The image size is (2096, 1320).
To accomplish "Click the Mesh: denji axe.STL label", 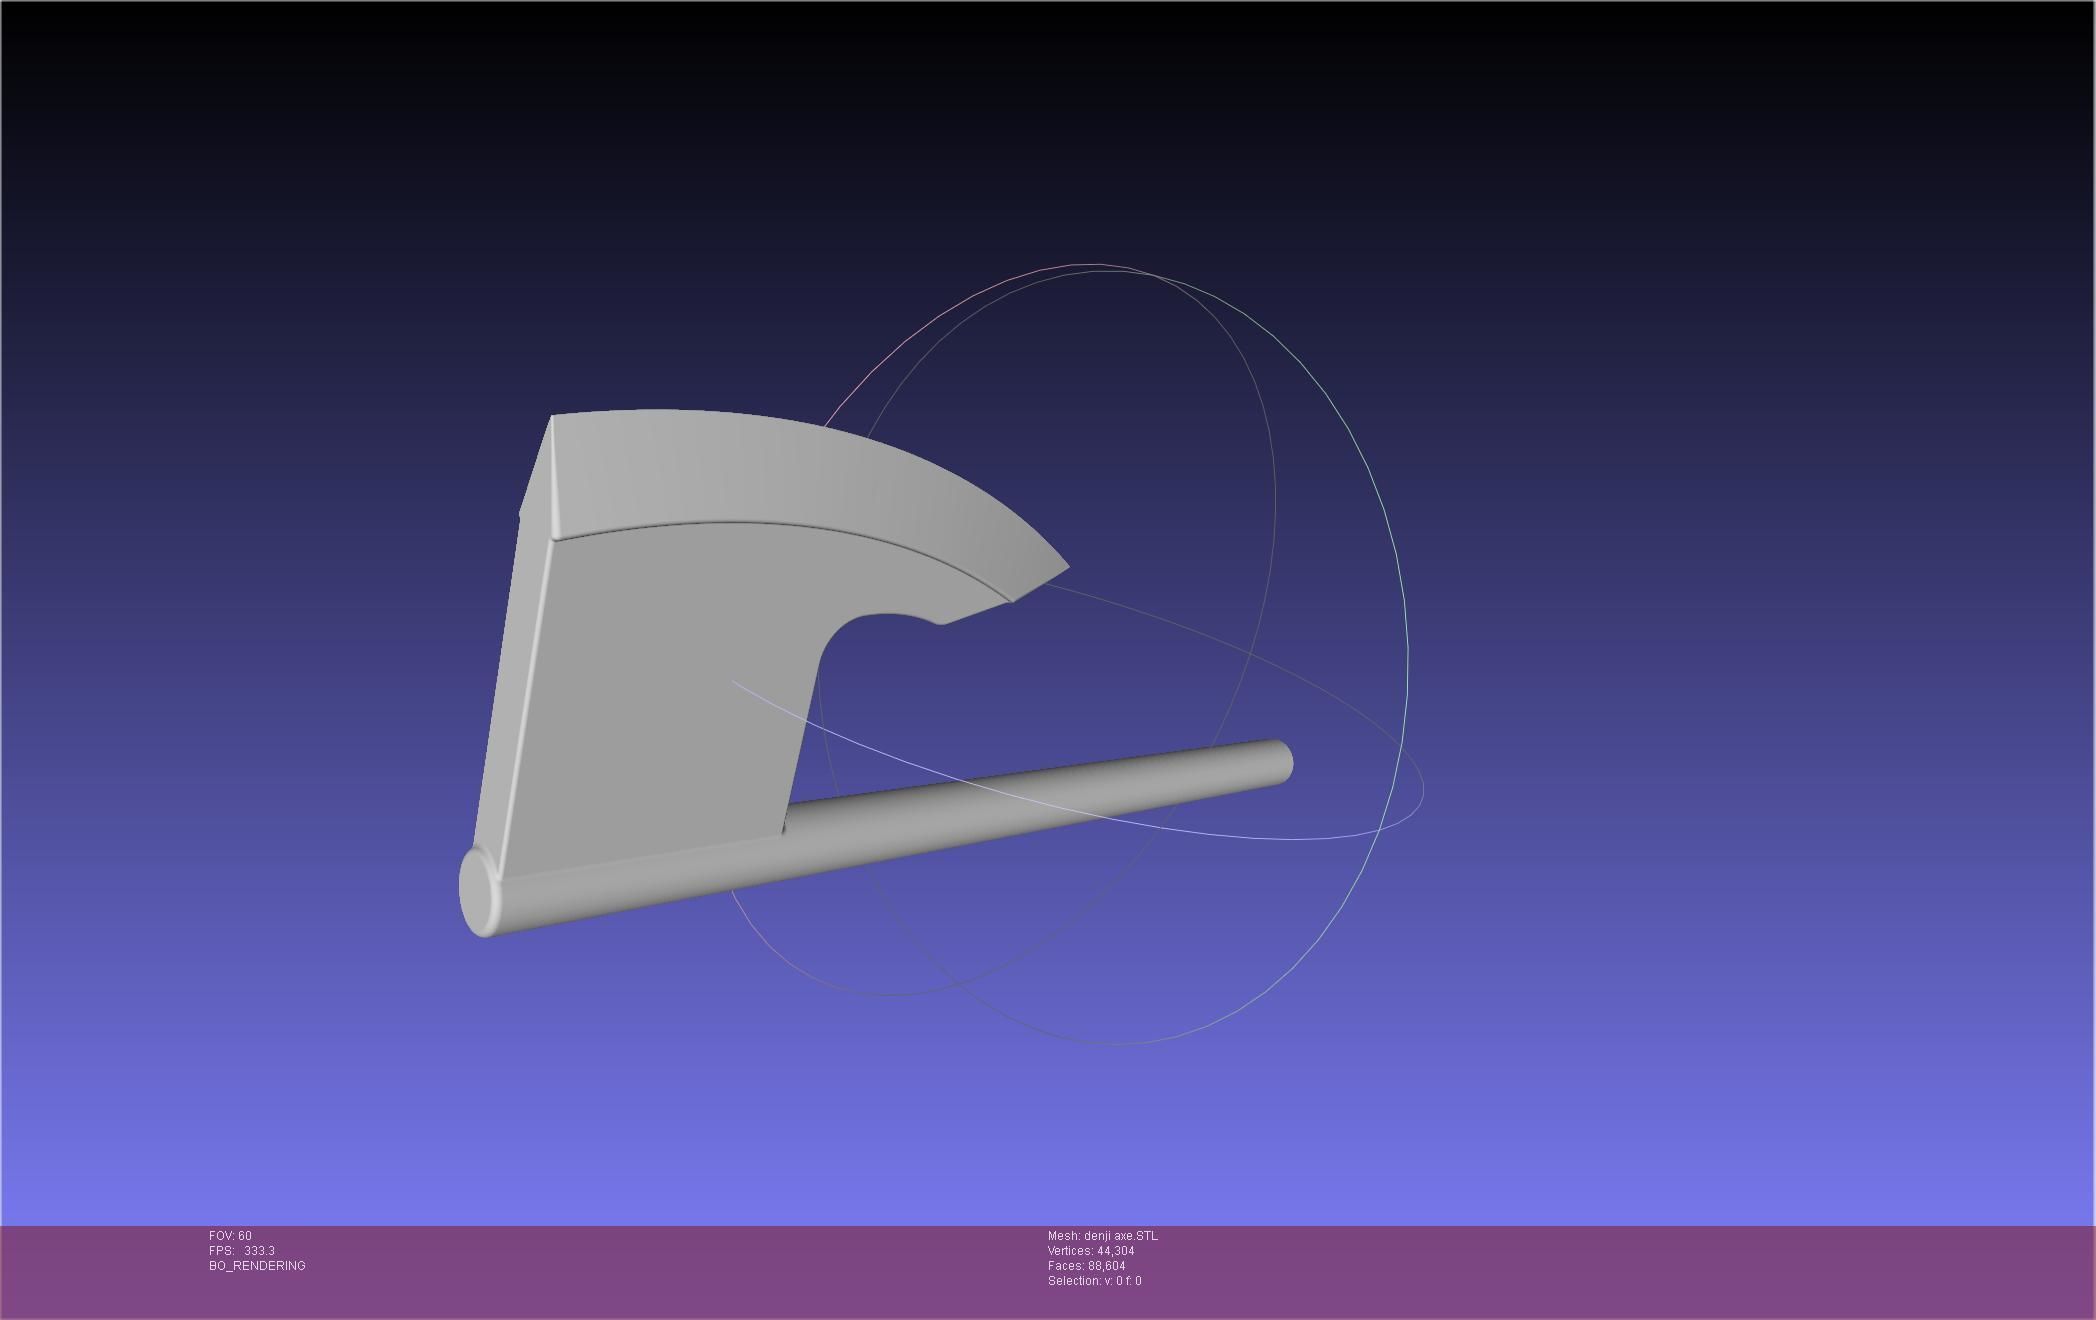I will coord(1103,1236).
